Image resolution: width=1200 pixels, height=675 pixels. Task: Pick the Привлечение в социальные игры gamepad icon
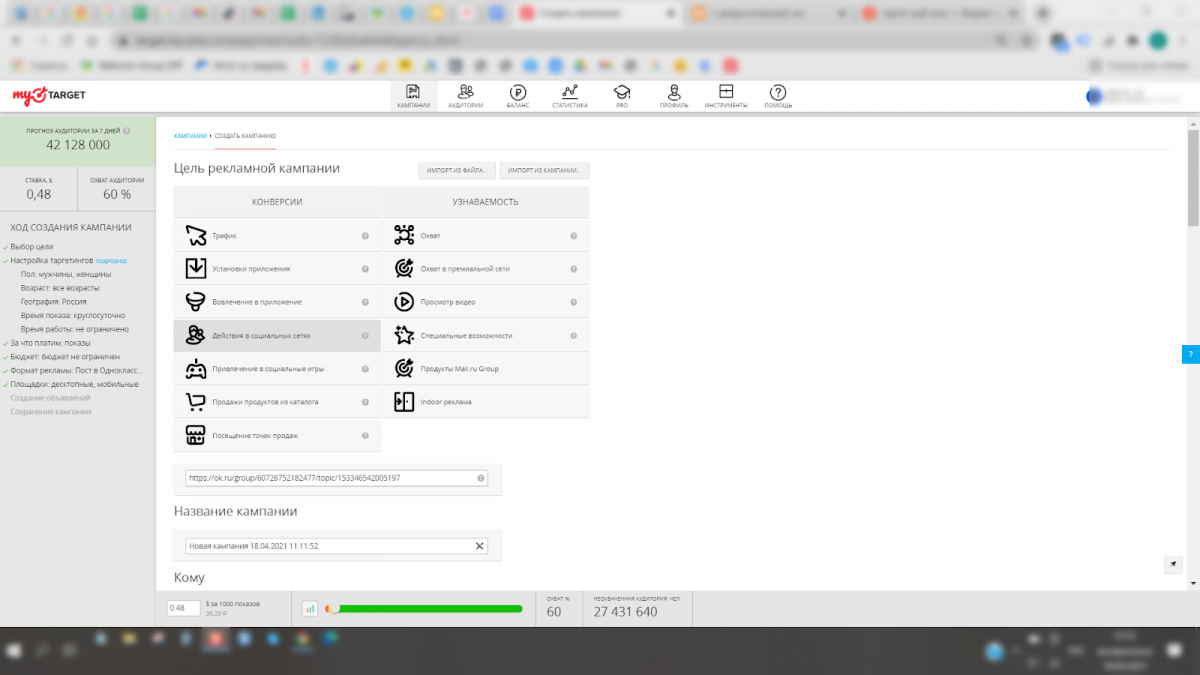196,369
